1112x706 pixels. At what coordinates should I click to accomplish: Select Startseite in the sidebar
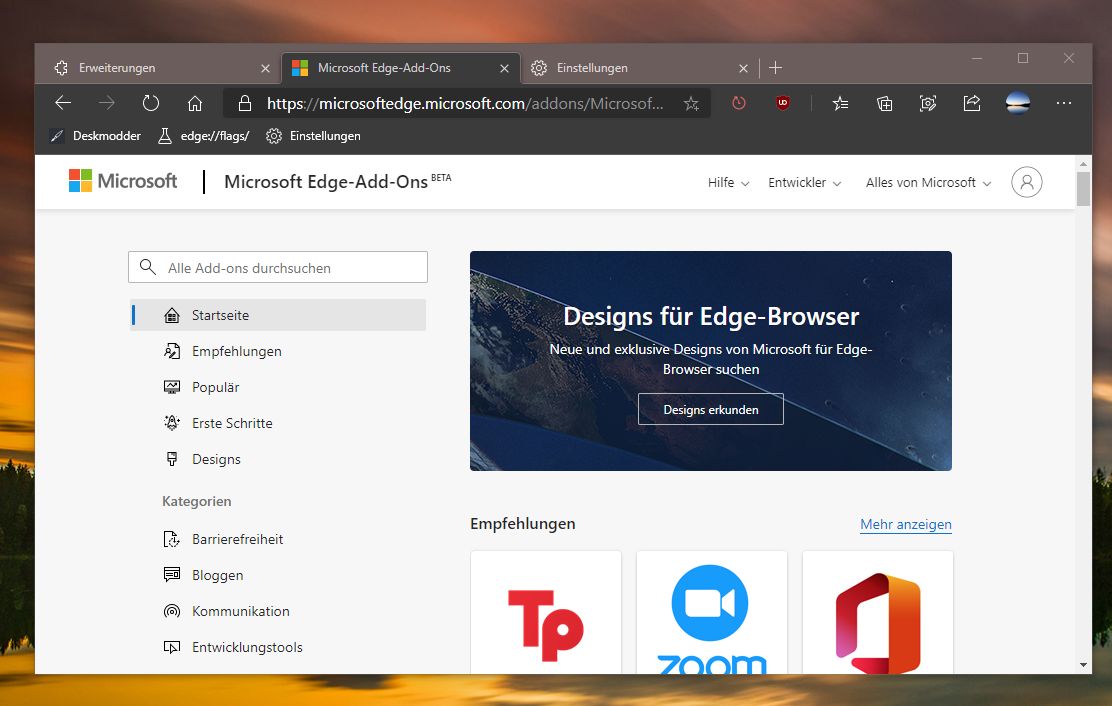279,315
